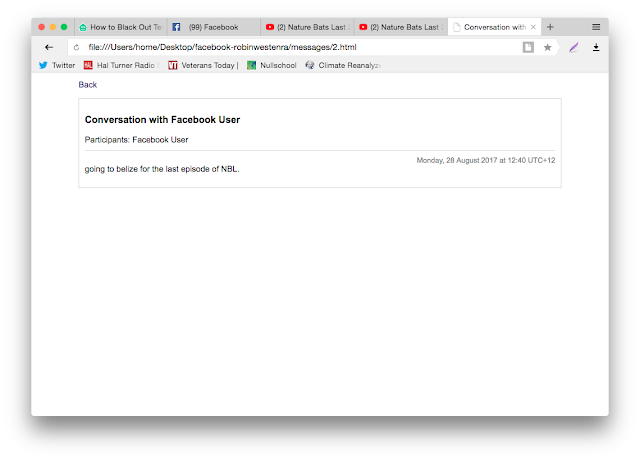Image resolution: width=640 pixels, height=461 pixels.
Task: Open Veterans Today bookmark label
Action: (x=210, y=65)
